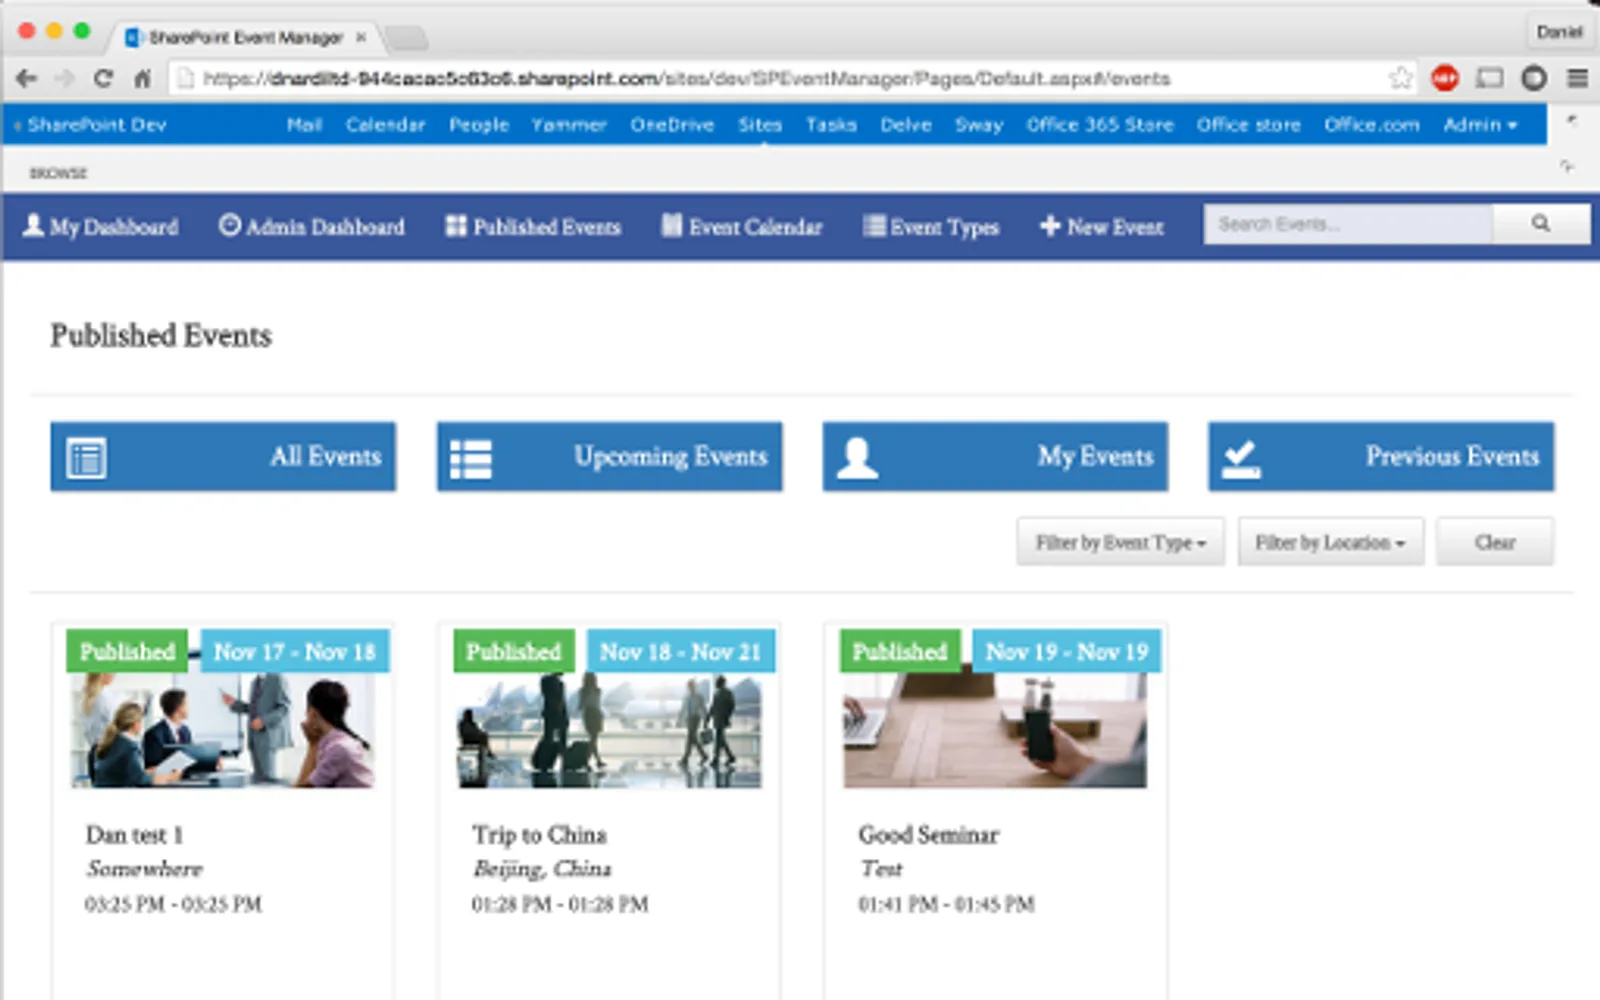Create a New Event

pos(1102,227)
